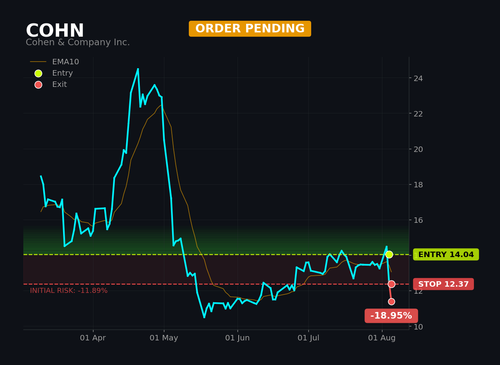This screenshot has height=365, width=500.
Task: Click the Entry legend label
Action: pyautogui.click(x=62, y=73)
